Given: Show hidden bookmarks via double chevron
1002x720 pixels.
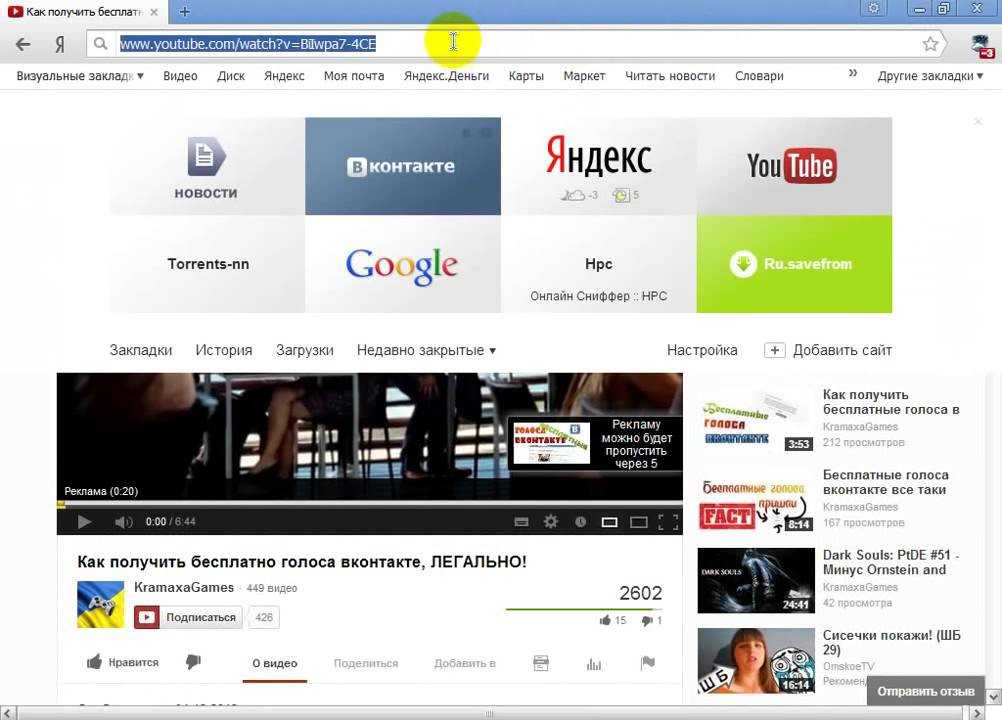Looking at the screenshot, I should pos(852,73).
